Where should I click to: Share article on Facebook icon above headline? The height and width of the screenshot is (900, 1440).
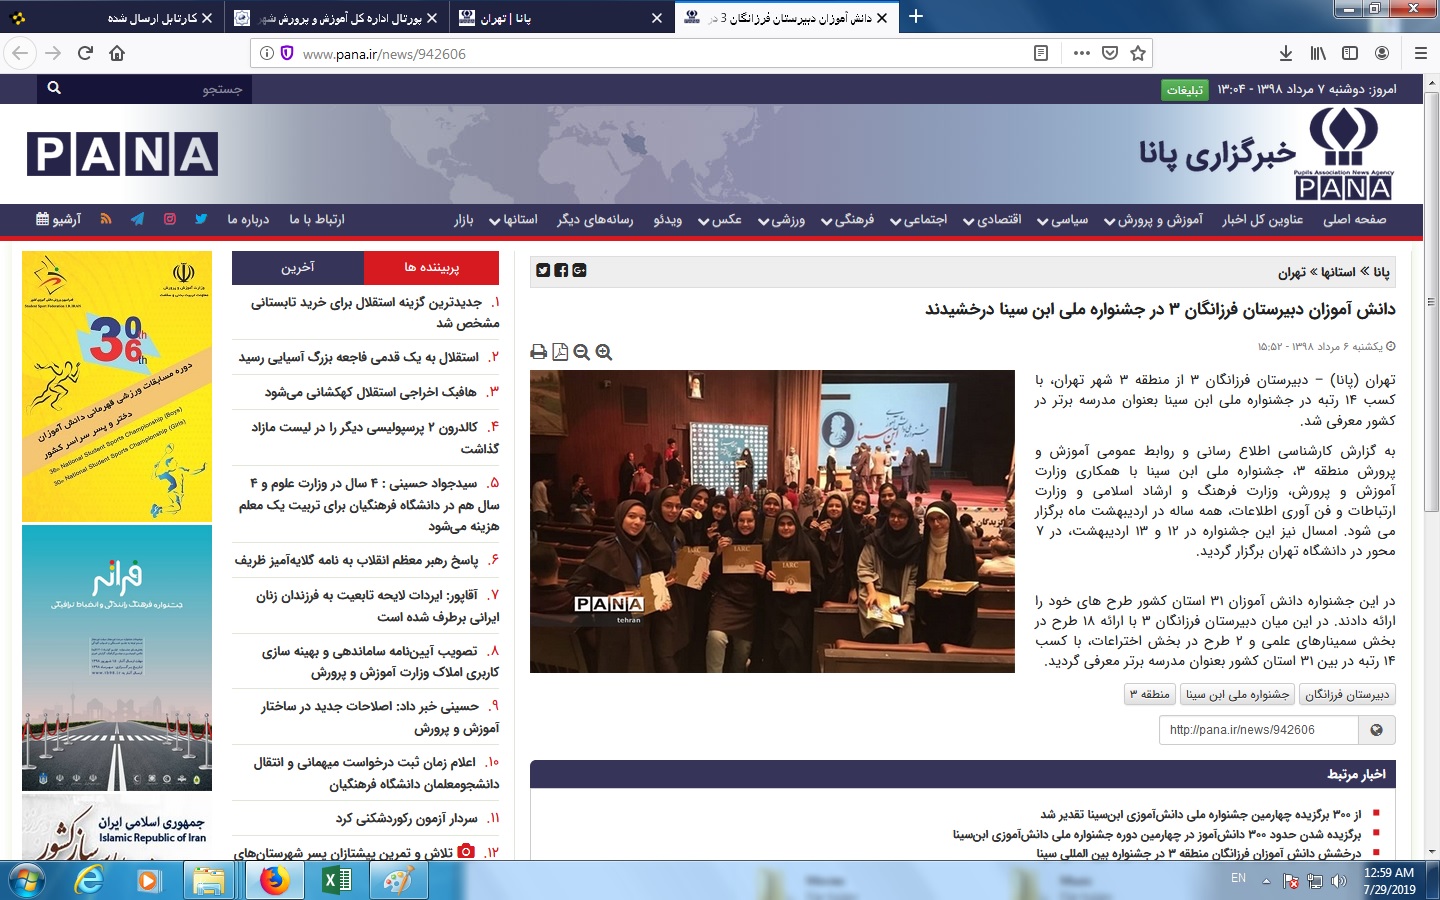click(x=561, y=270)
